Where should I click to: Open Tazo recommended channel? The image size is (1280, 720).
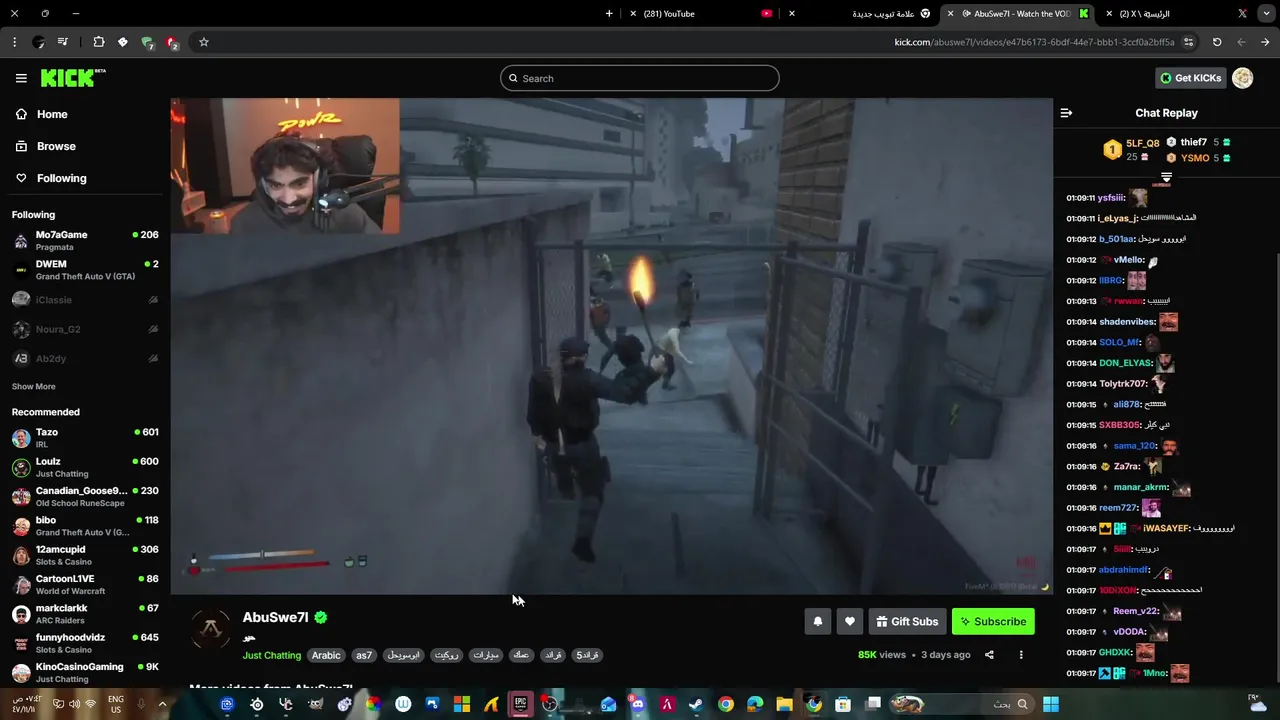click(85, 438)
